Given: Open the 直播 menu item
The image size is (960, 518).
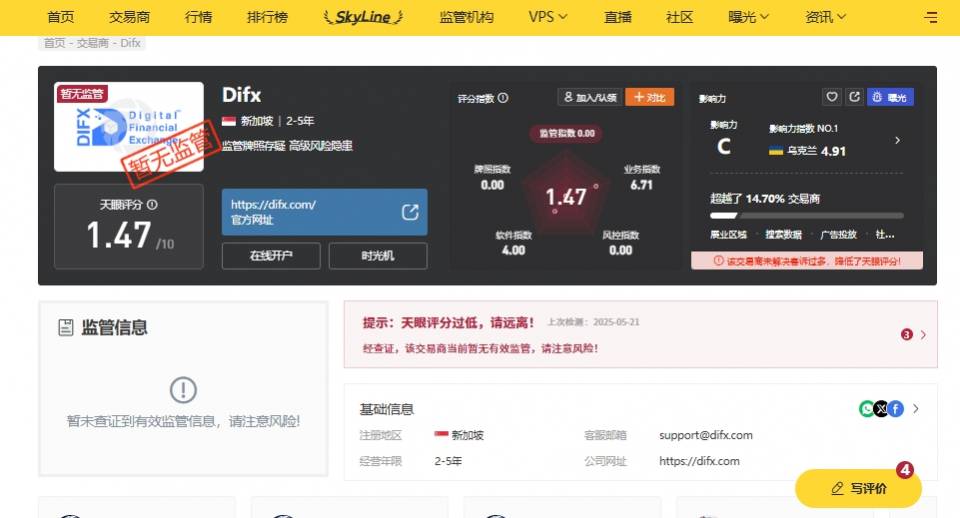Looking at the screenshot, I should pyautogui.click(x=618, y=17).
